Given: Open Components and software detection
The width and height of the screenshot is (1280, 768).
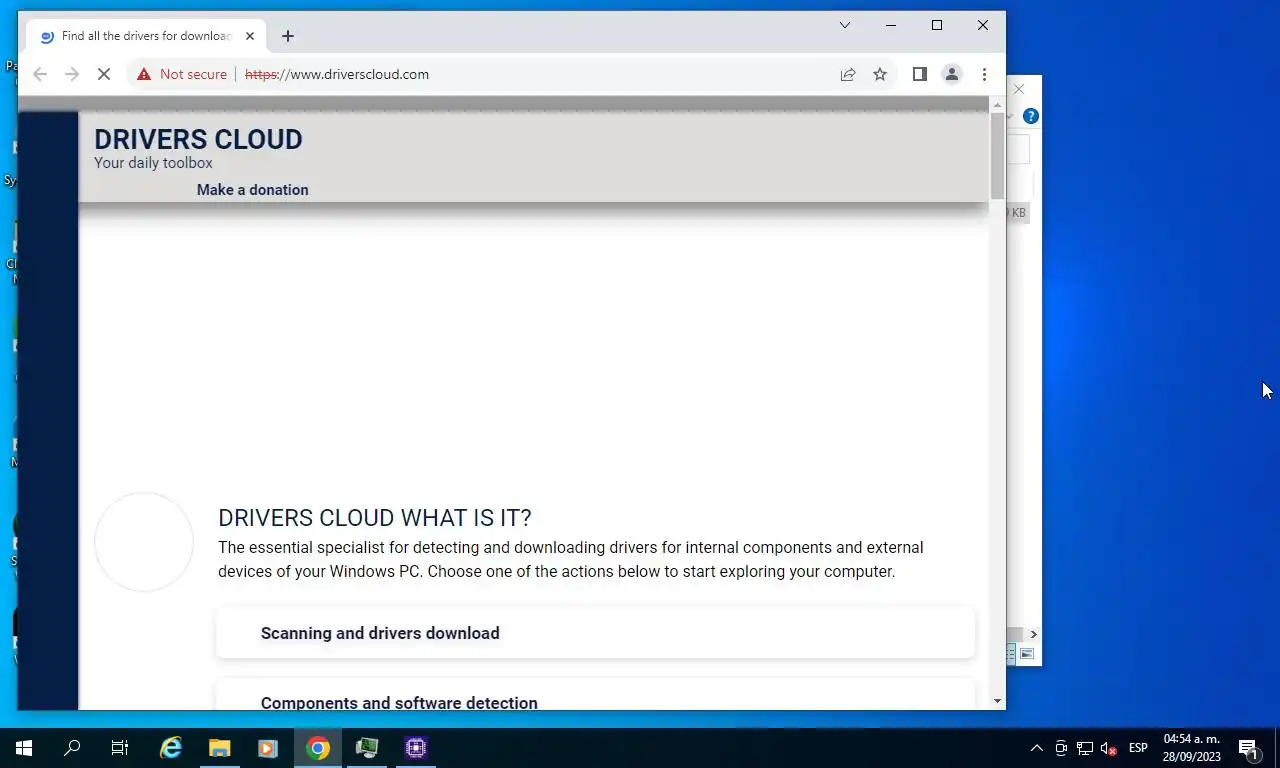Looking at the screenshot, I should point(595,695).
